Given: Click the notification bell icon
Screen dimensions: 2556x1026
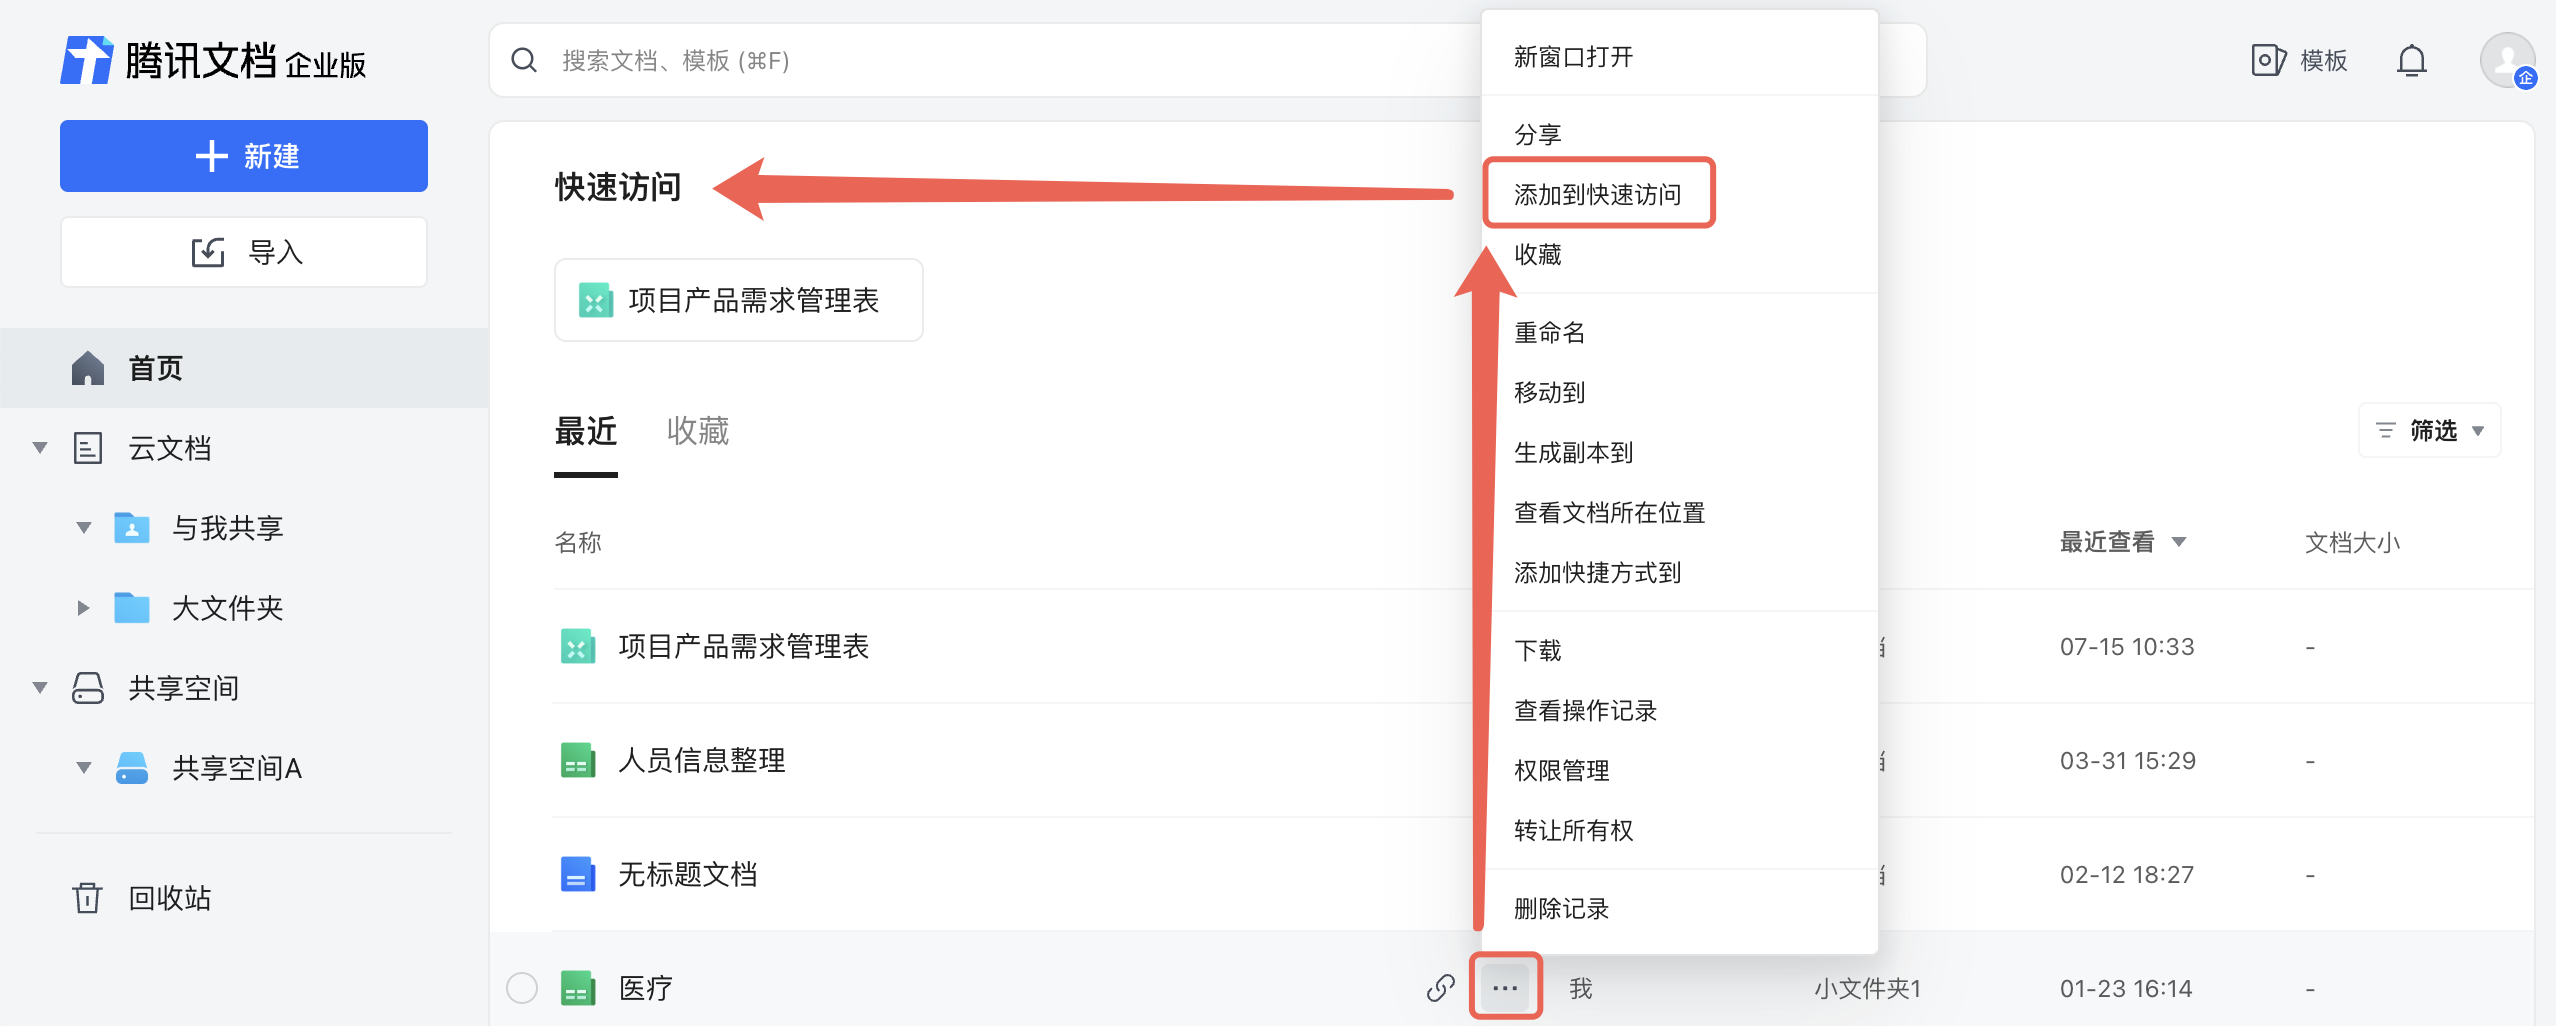Looking at the screenshot, I should [x=2411, y=61].
